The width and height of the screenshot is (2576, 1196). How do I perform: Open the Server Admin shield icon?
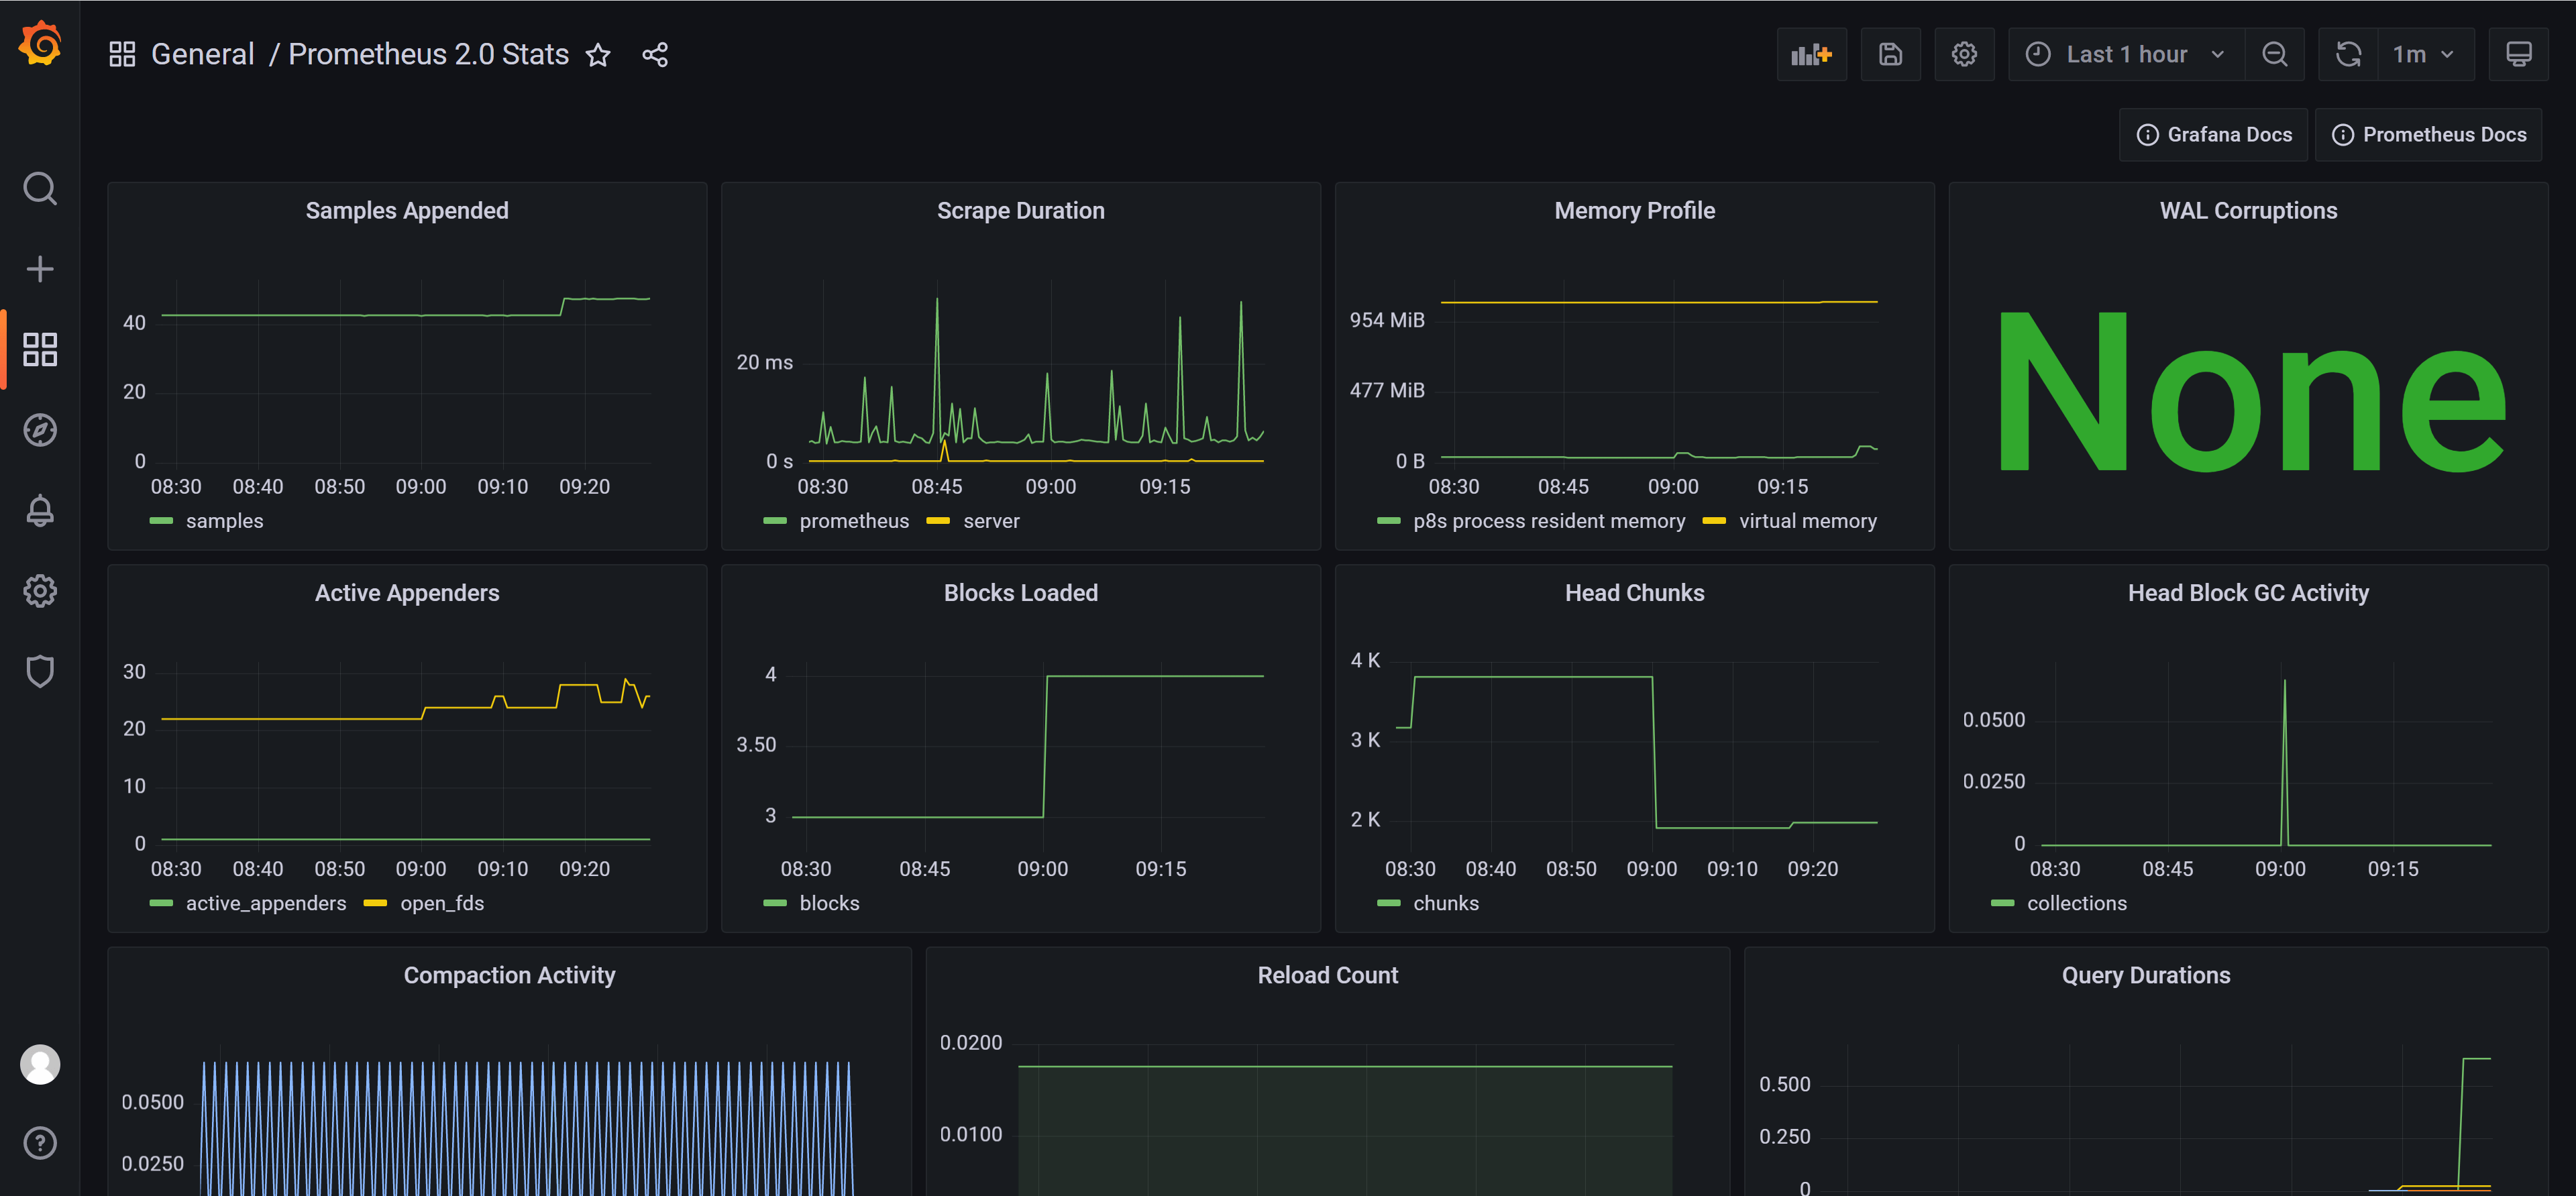pos(40,671)
